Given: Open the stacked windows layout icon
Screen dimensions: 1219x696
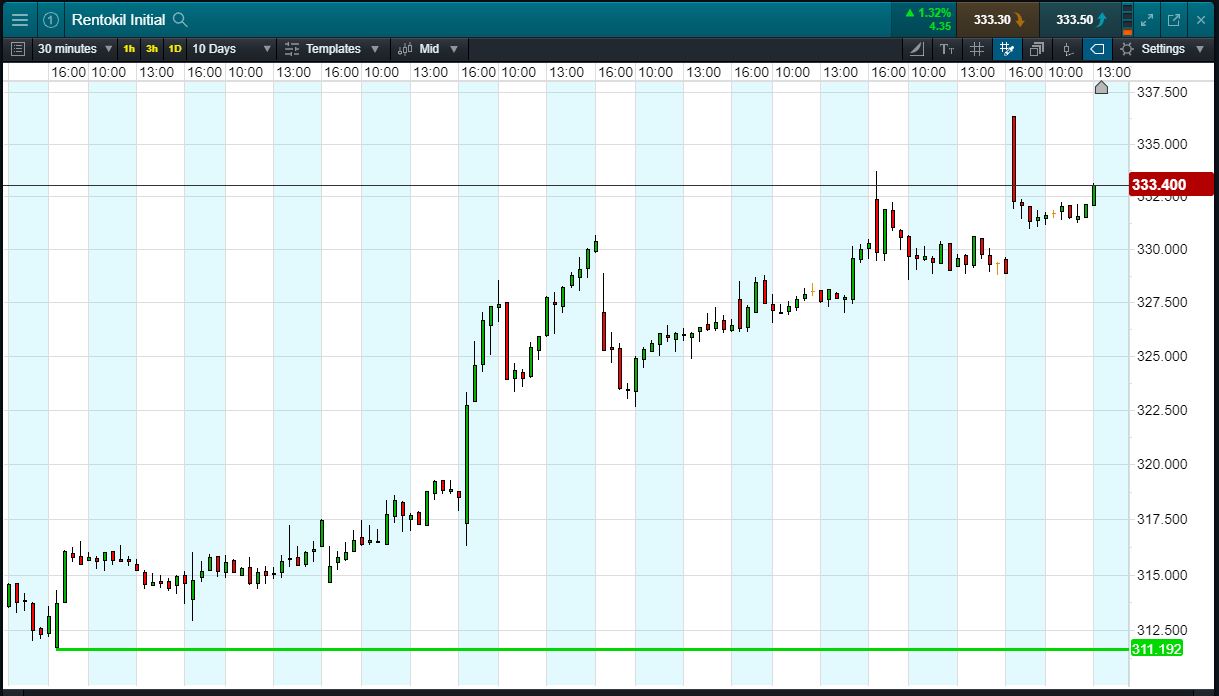Looking at the screenshot, I should [1037, 48].
